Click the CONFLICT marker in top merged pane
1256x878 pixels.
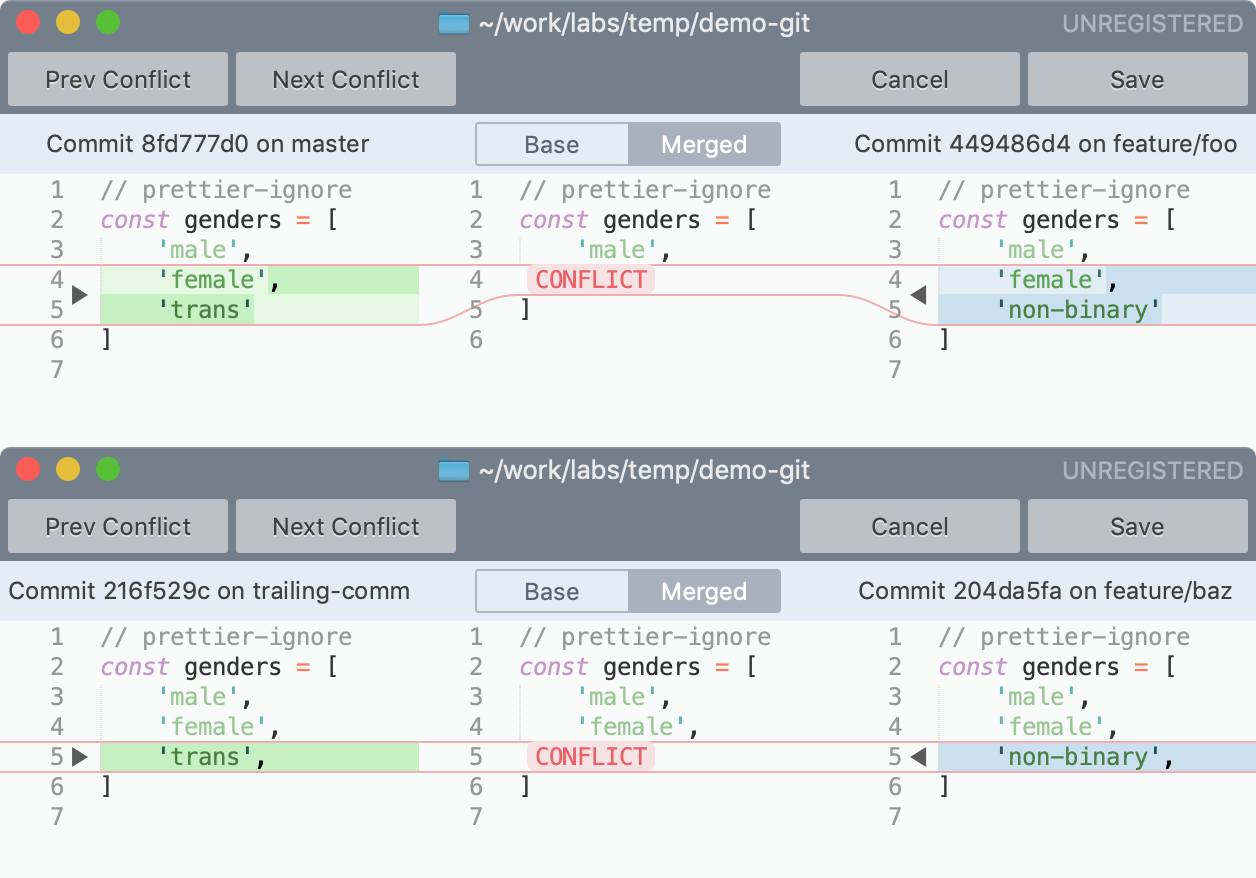click(590, 280)
